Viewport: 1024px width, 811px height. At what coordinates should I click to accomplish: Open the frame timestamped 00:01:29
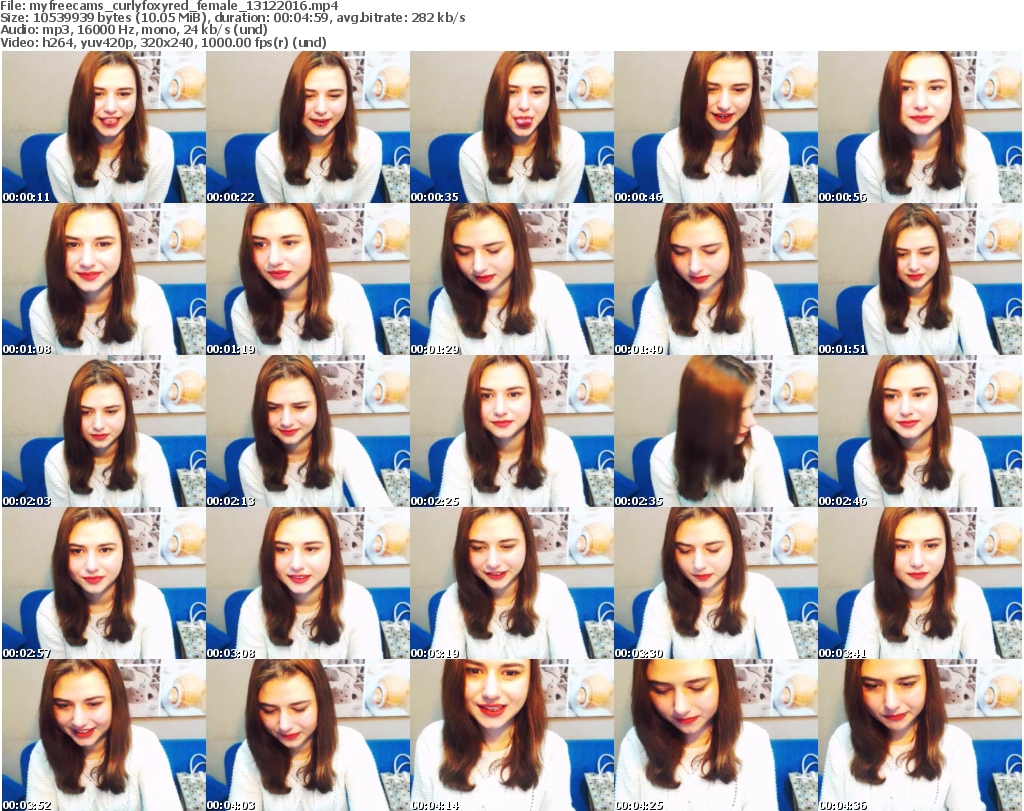[x=511, y=279]
